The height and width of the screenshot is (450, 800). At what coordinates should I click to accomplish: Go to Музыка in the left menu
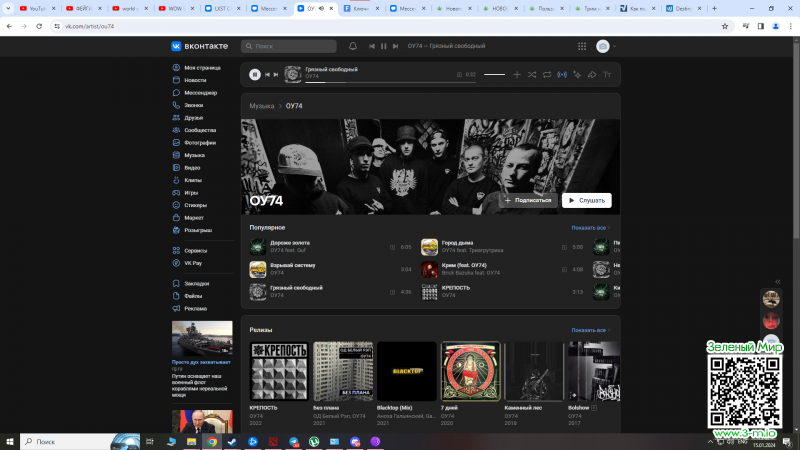pos(194,155)
